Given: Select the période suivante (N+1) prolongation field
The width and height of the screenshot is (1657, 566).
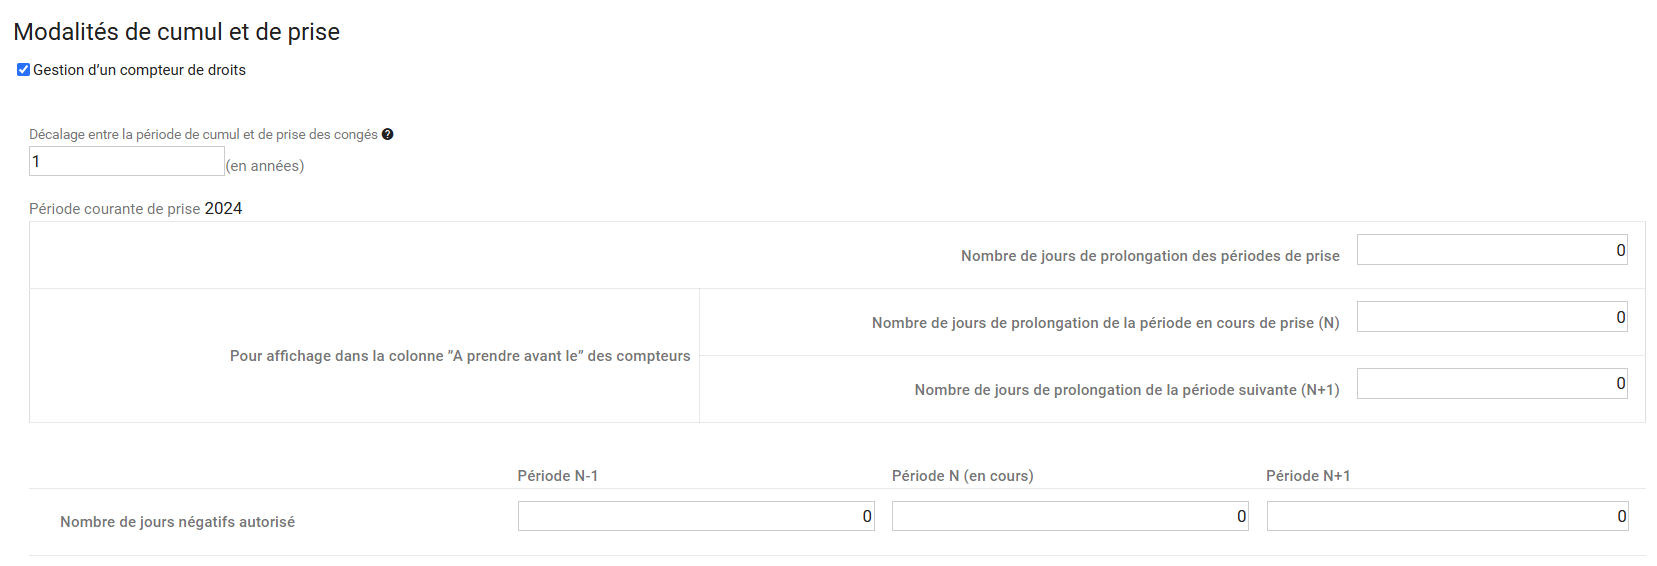Looking at the screenshot, I should (1492, 383).
